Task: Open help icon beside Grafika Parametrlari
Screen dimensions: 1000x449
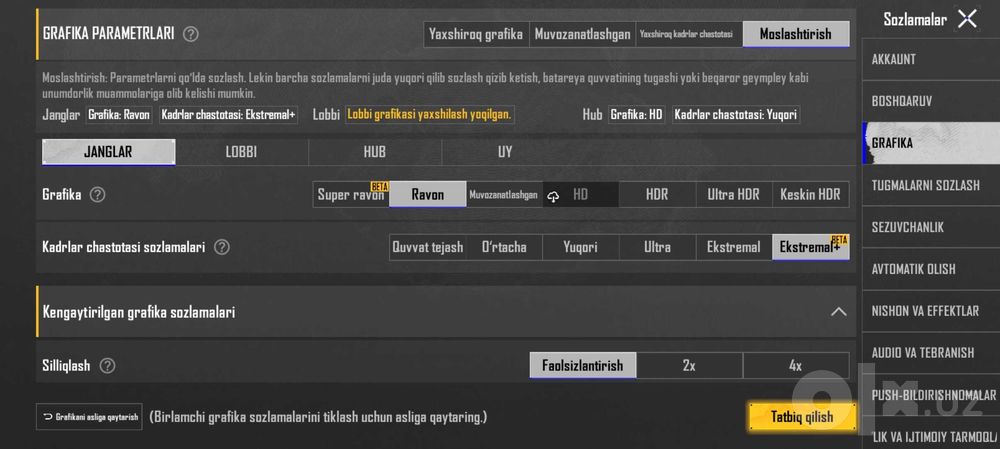Action: [190, 34]
